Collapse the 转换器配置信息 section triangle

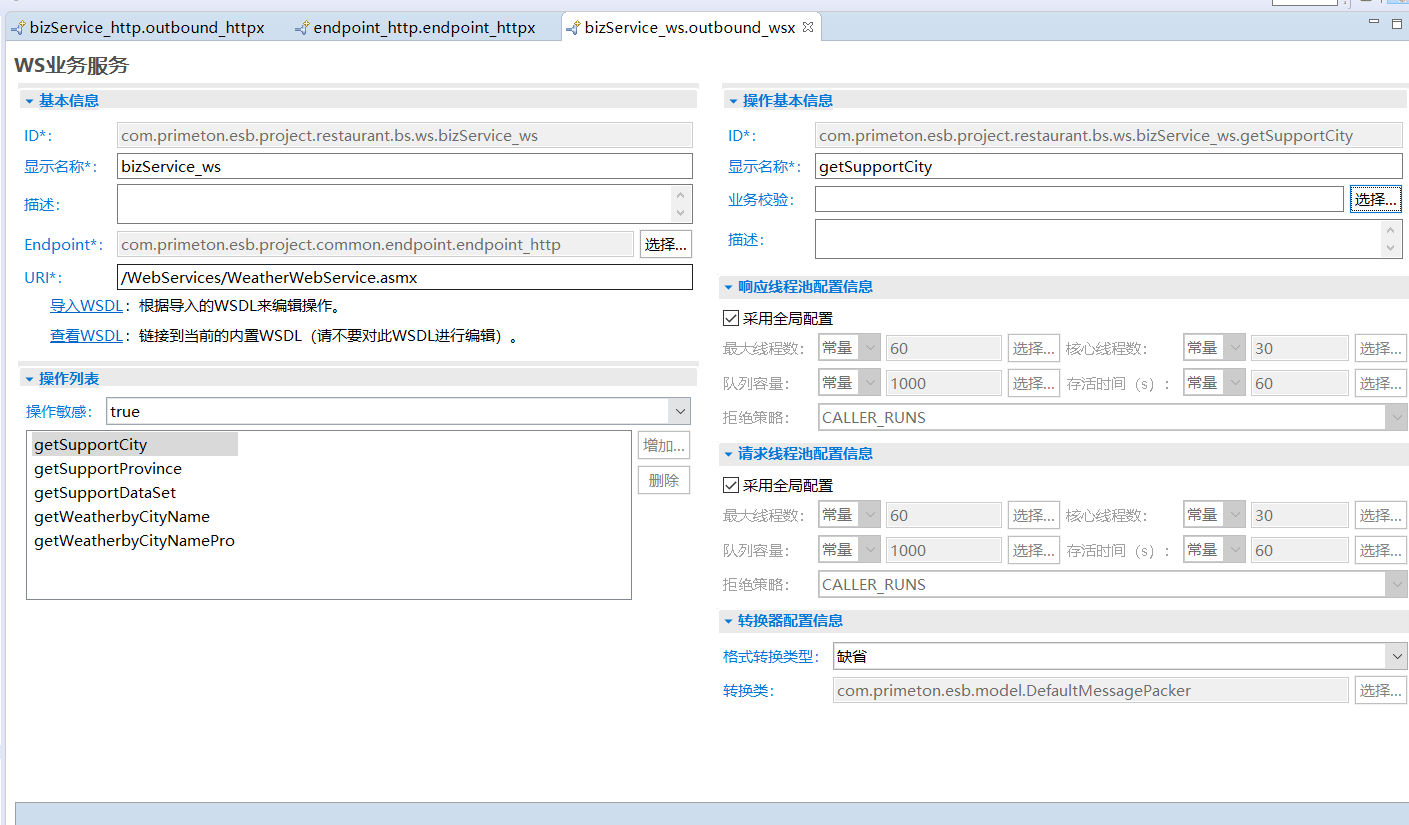click(728, 620)
